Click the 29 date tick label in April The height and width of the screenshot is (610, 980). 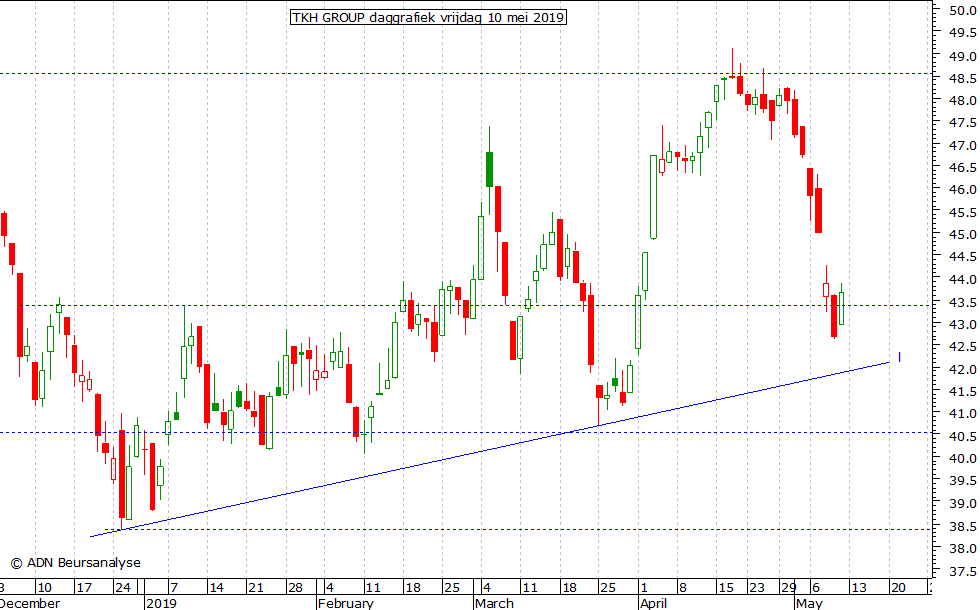789,588
